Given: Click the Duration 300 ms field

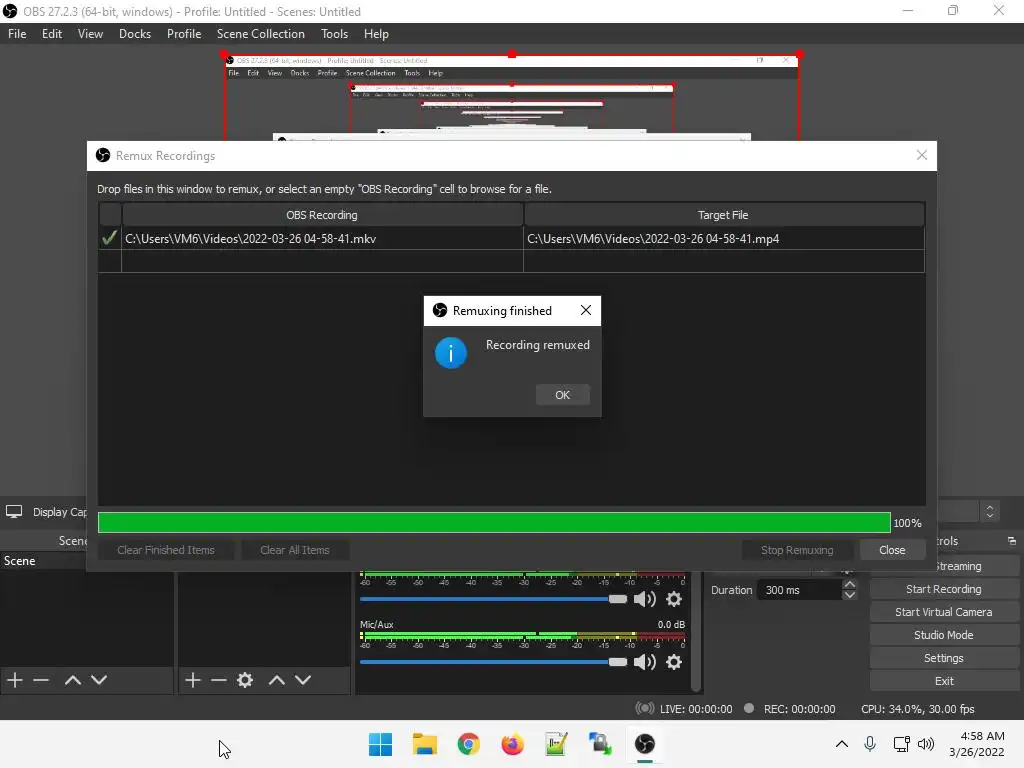Looking at the screenshot, I should (x=800, y=590).
